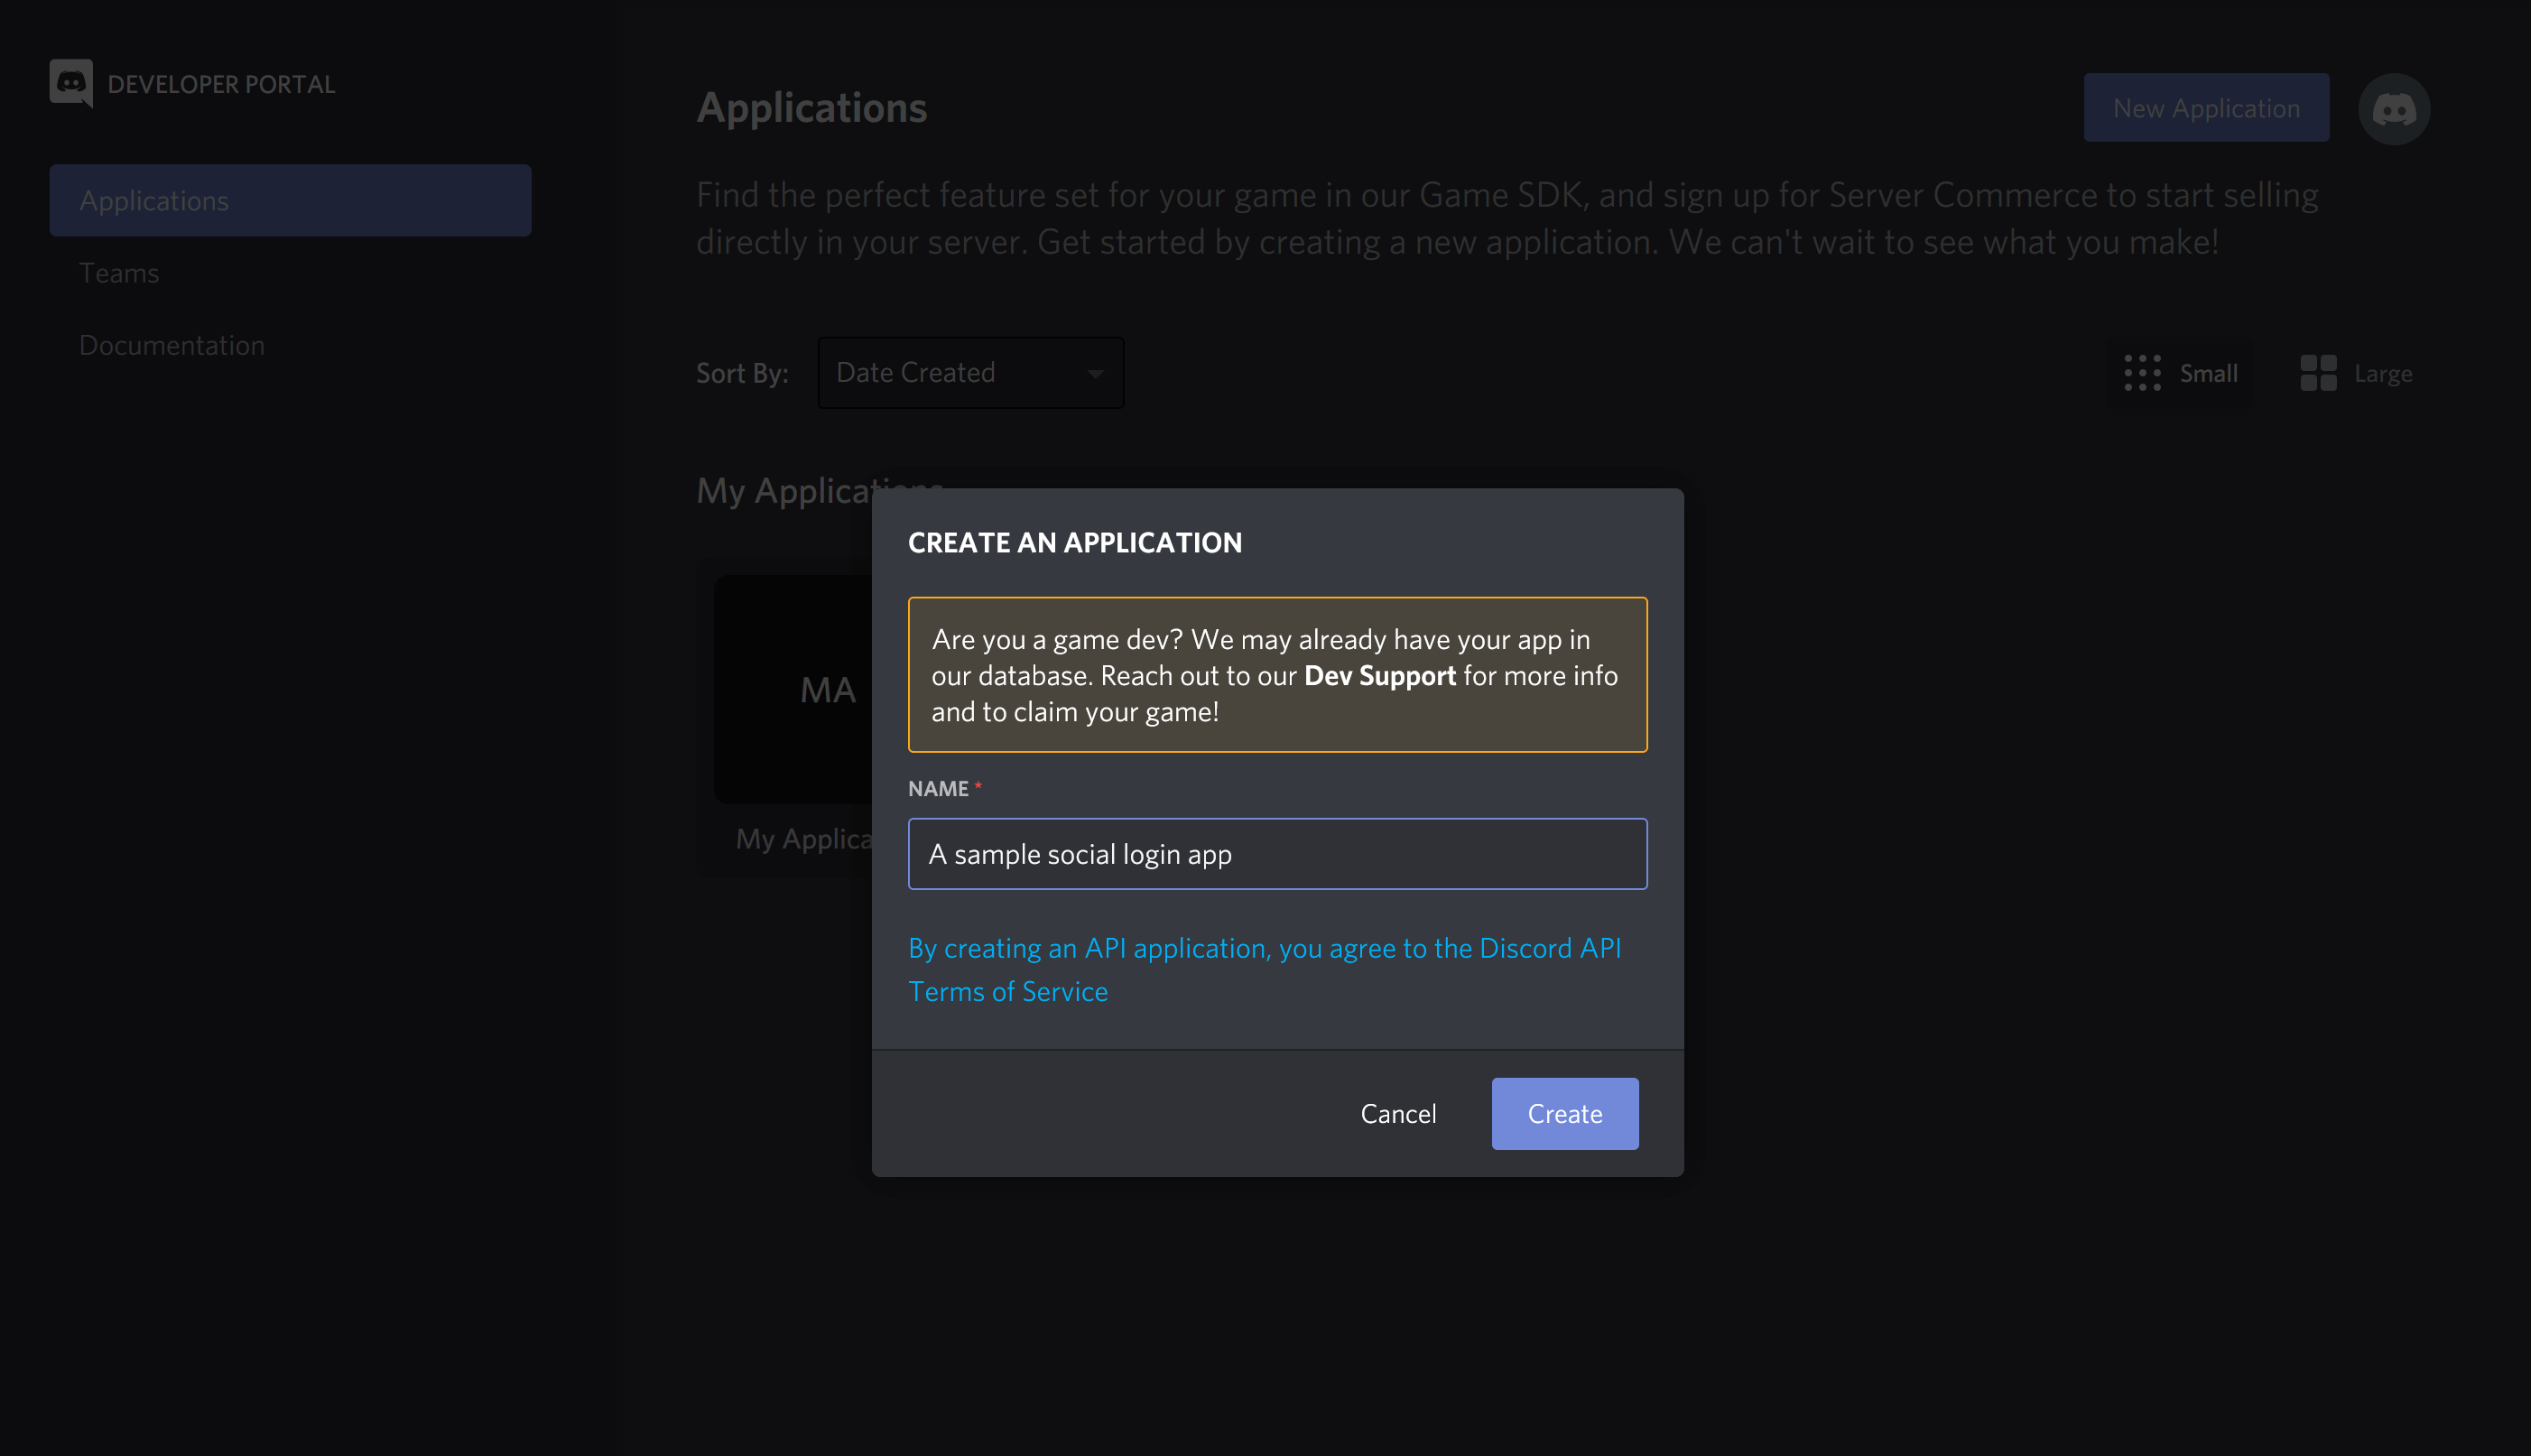Select the application name input field
The image size is (2531, 1456).
[1276, 853]
